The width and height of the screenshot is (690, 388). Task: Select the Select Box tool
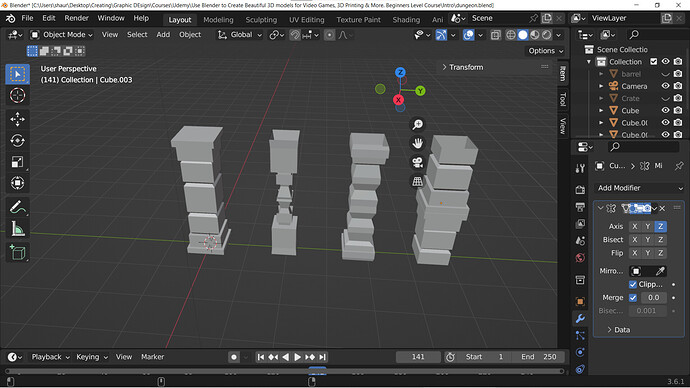point(18,74)
